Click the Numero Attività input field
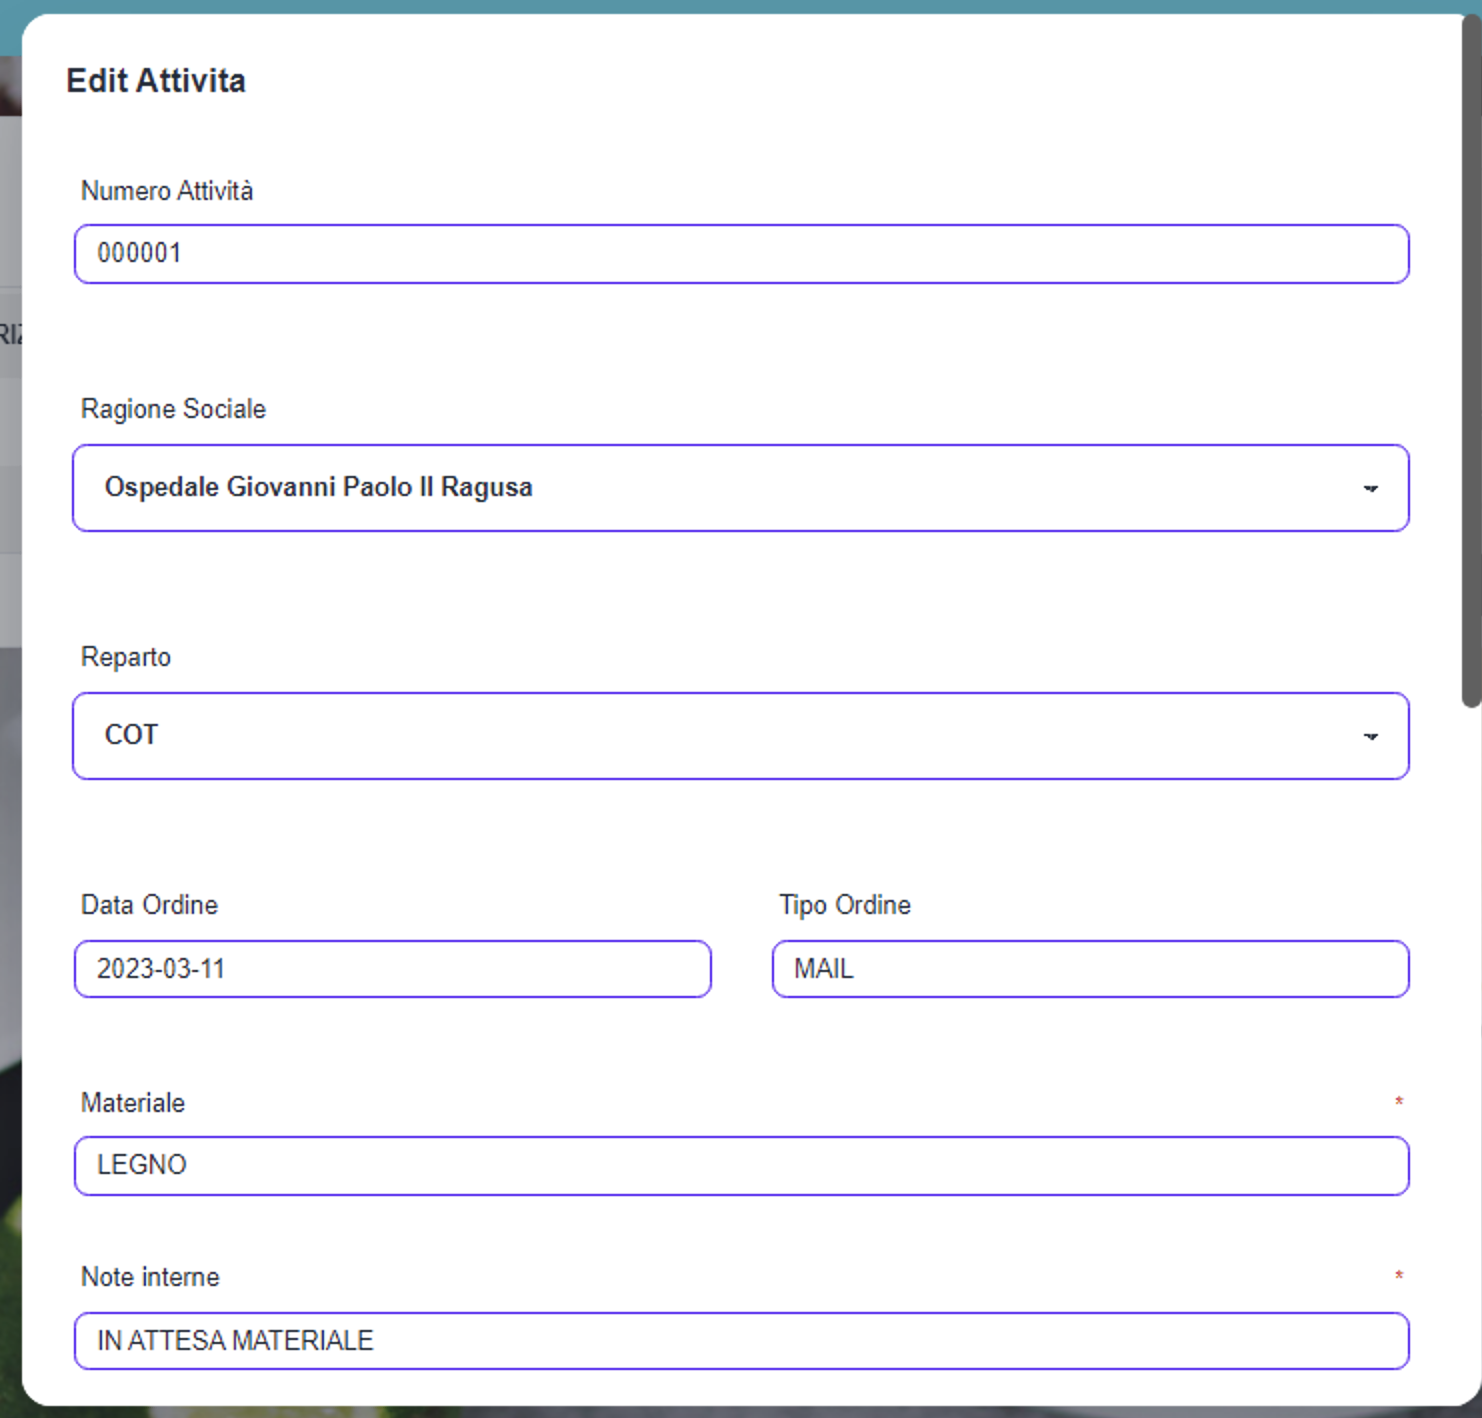 pyautogui.click(x=740, y=254)
